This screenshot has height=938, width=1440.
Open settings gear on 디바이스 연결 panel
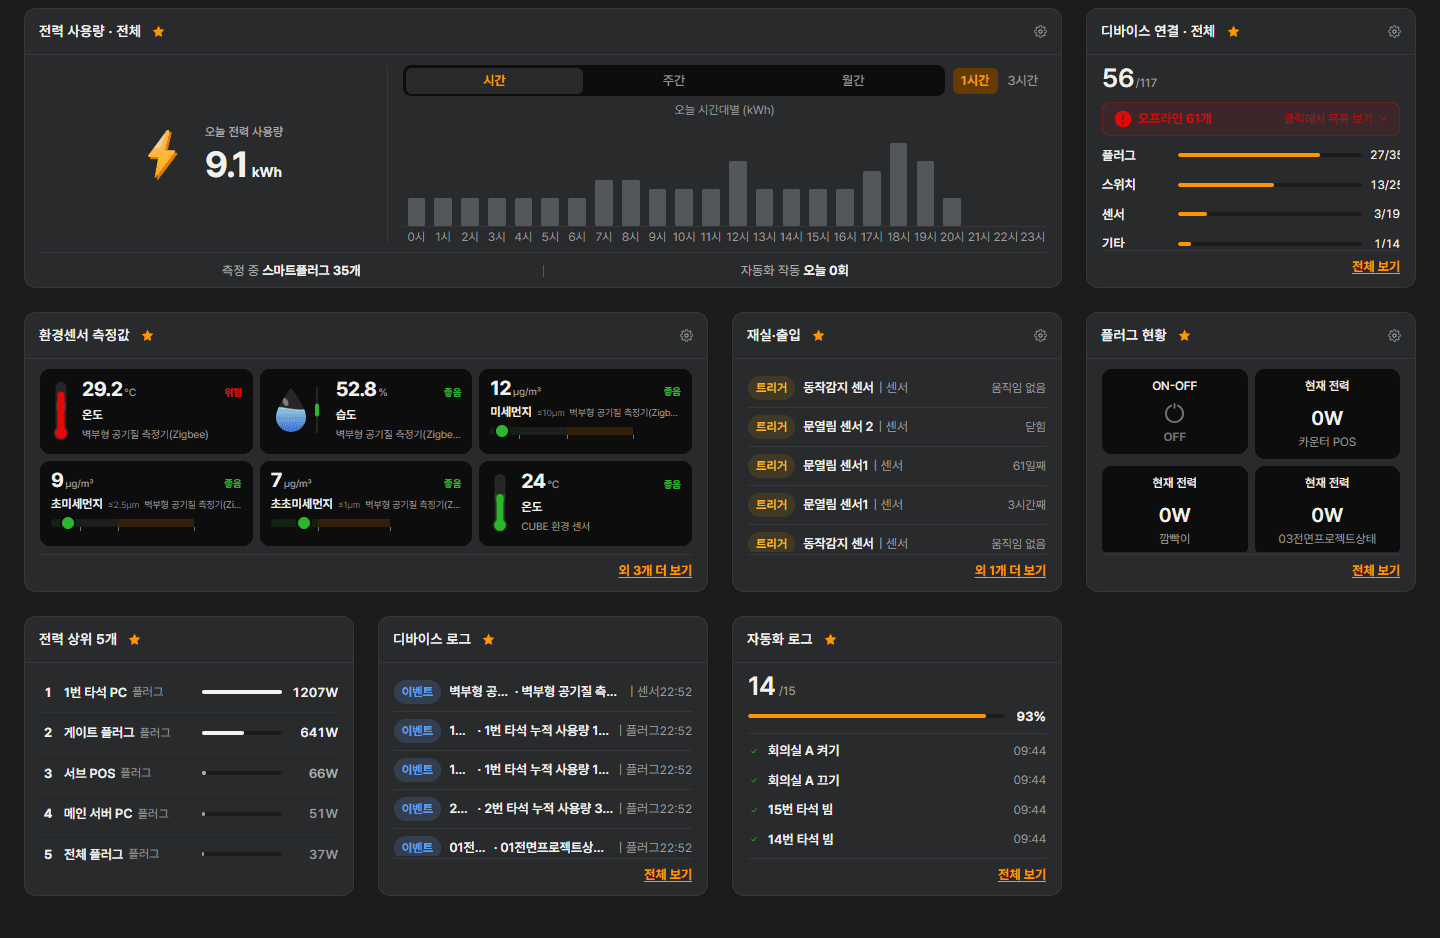(x=1394, y=32)
